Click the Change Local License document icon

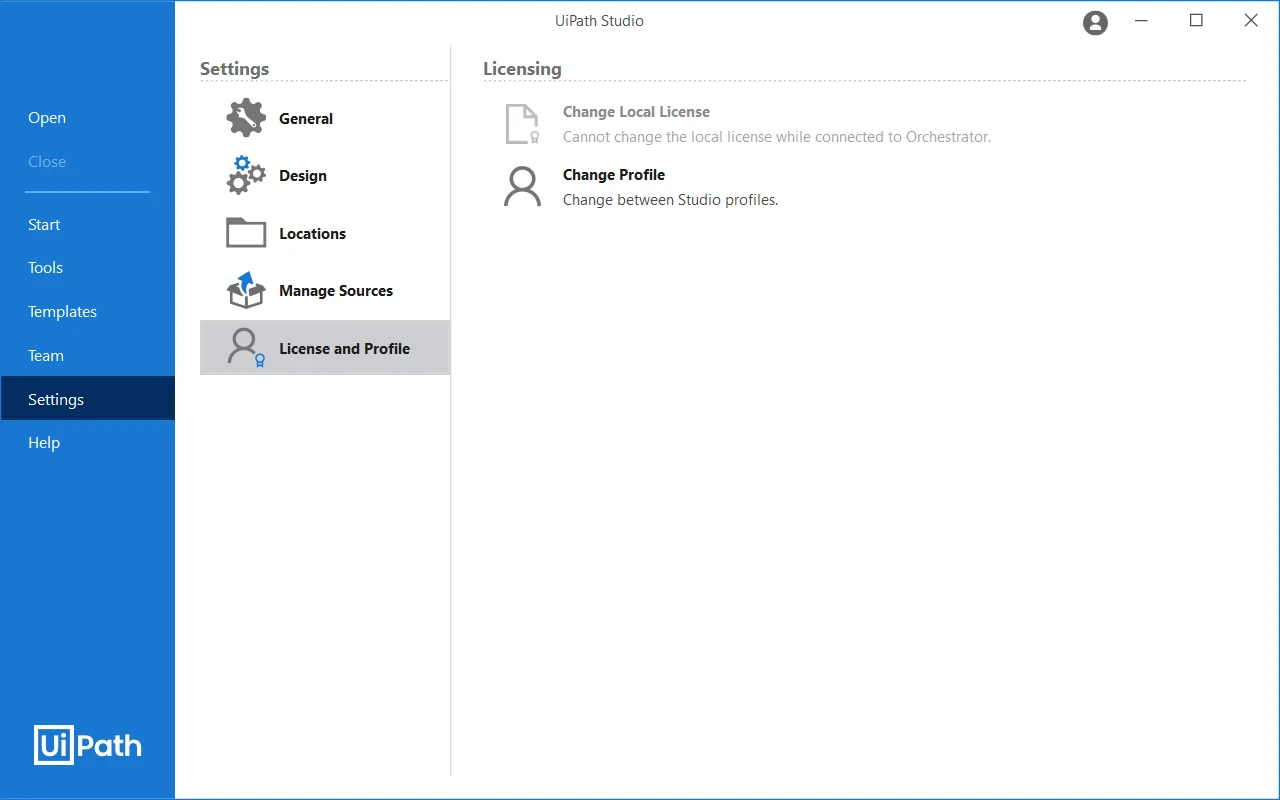click(522, 124)
